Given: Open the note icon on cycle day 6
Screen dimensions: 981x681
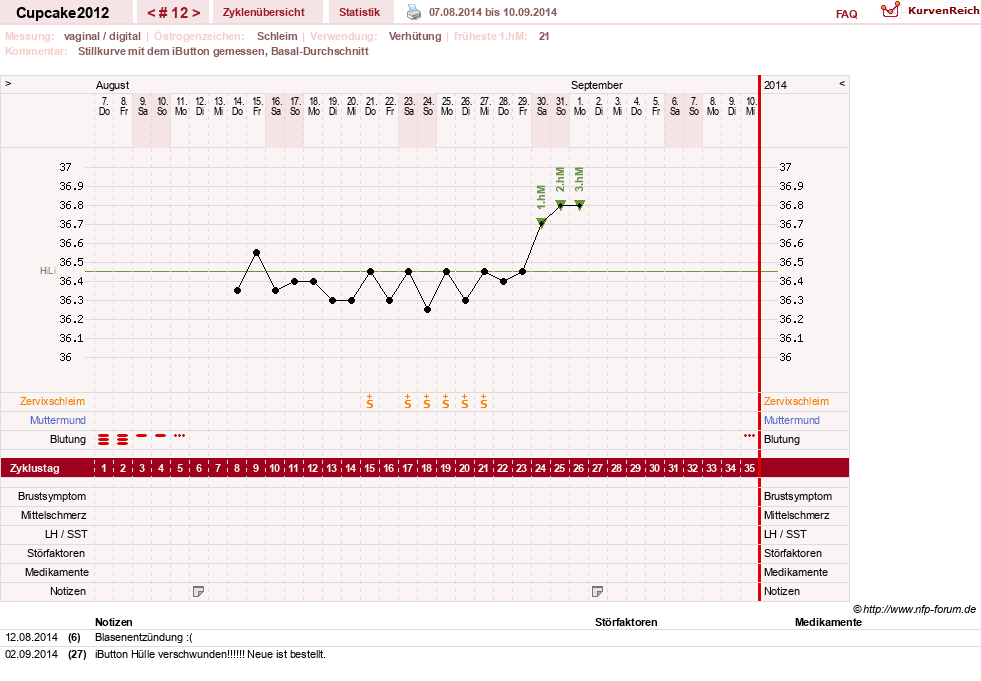Looking at the screenshot, I should pos(198,591).
